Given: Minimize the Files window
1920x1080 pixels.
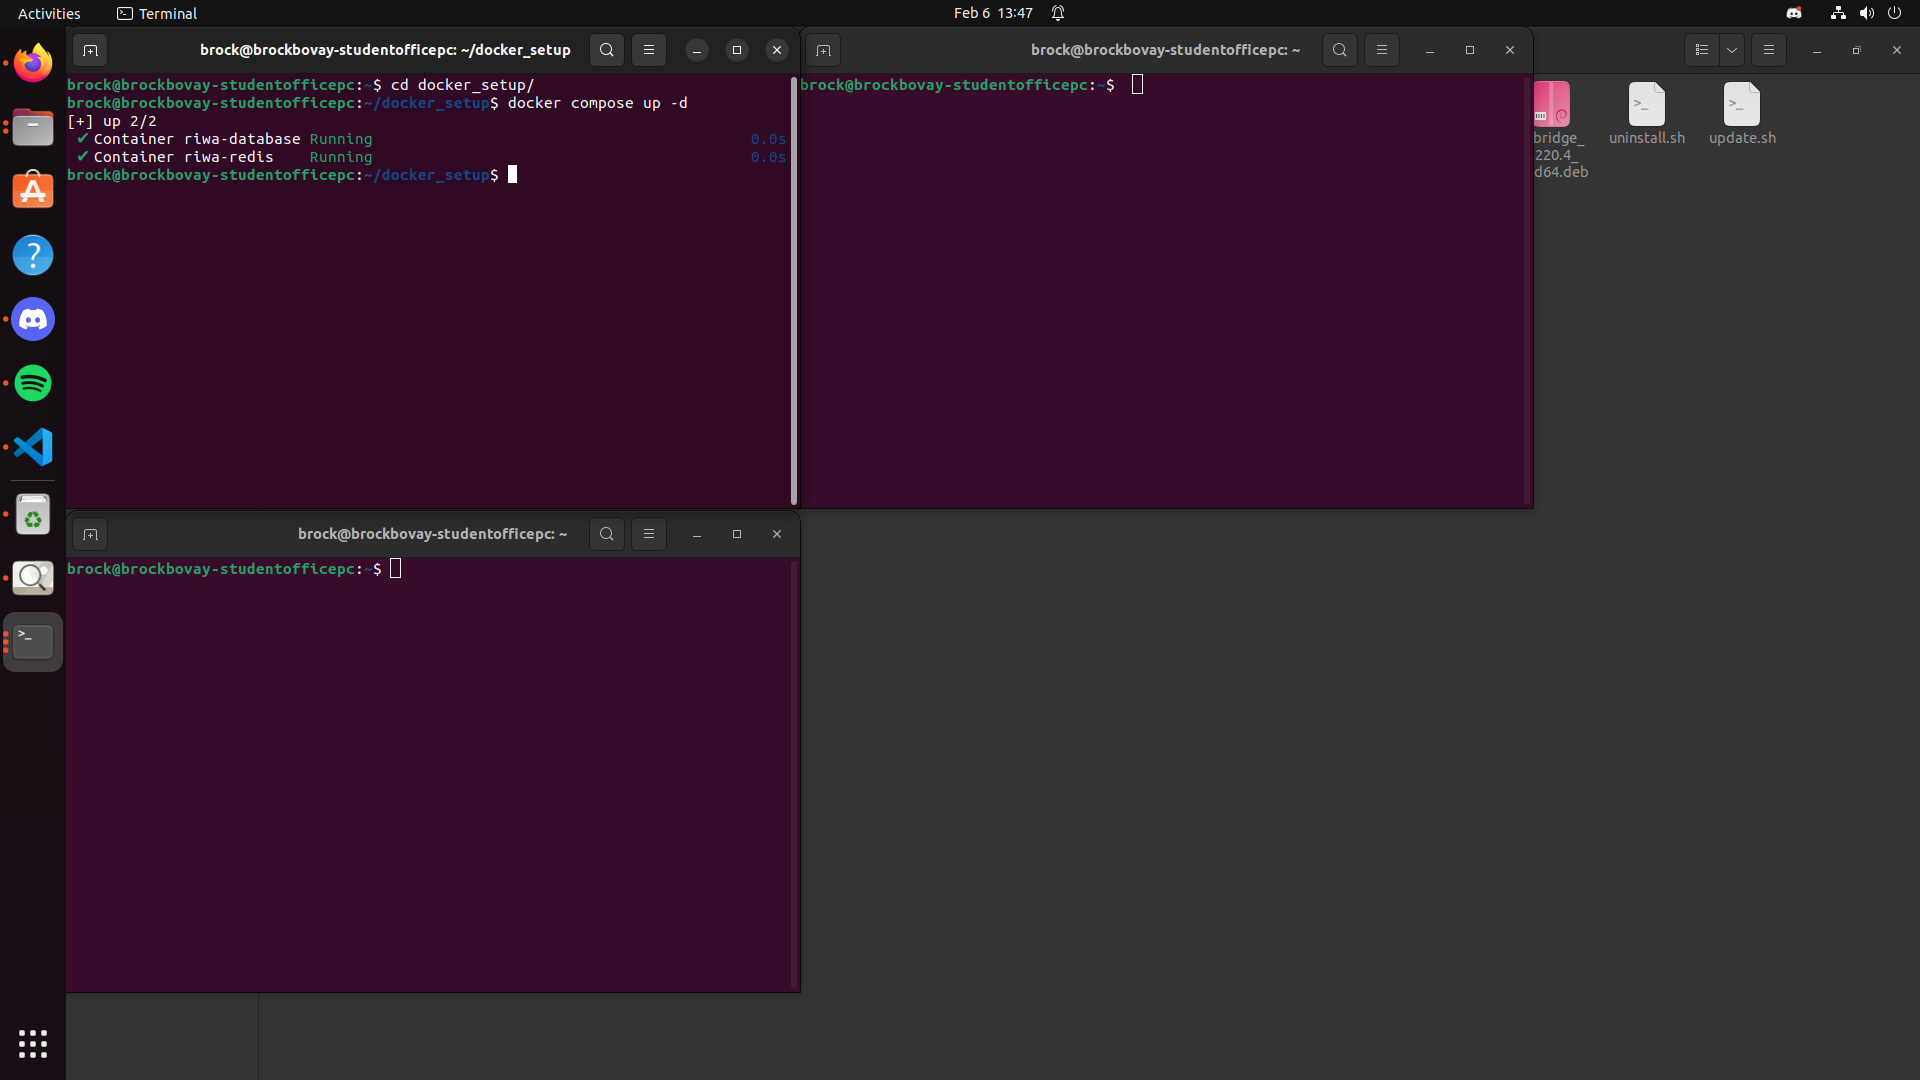Looking at the screenshot, I should pyautogui.click(x=1817, y=50).
